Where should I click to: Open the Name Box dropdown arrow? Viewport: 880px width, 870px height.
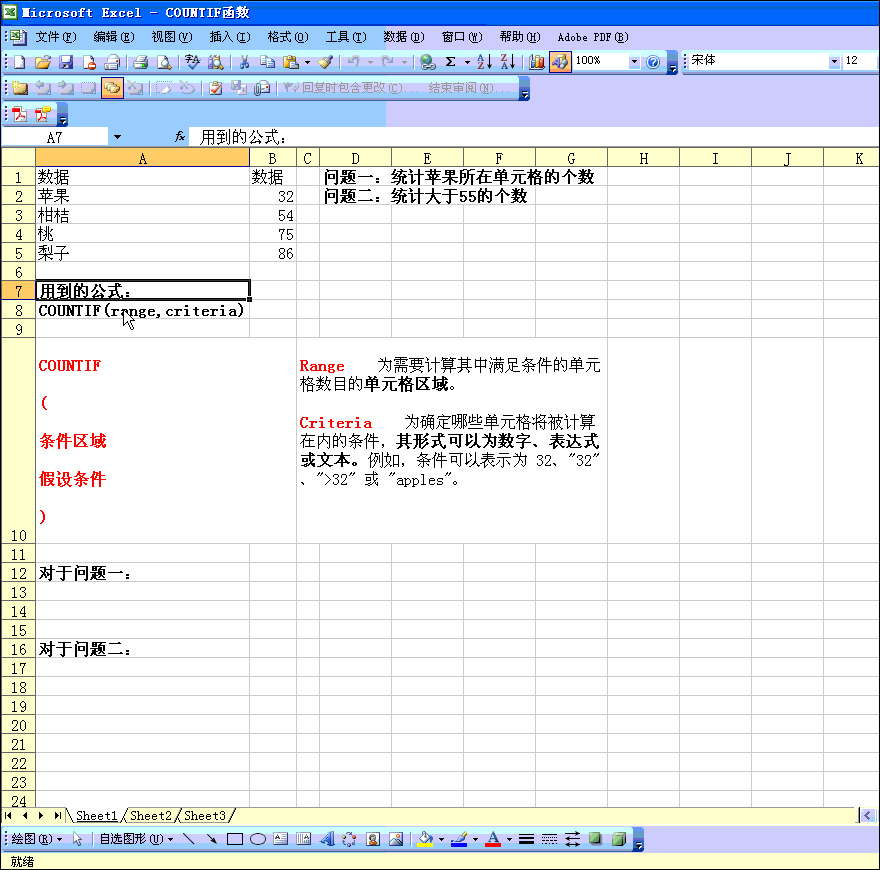coord(117,137)
